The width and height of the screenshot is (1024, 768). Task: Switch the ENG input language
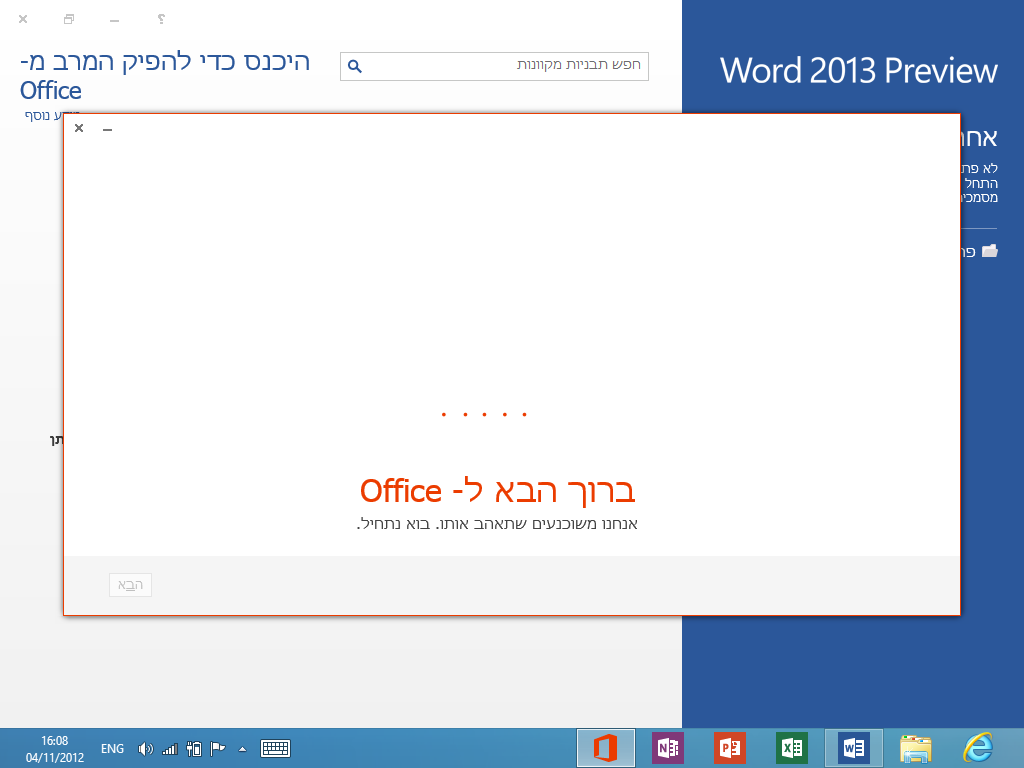112,748
